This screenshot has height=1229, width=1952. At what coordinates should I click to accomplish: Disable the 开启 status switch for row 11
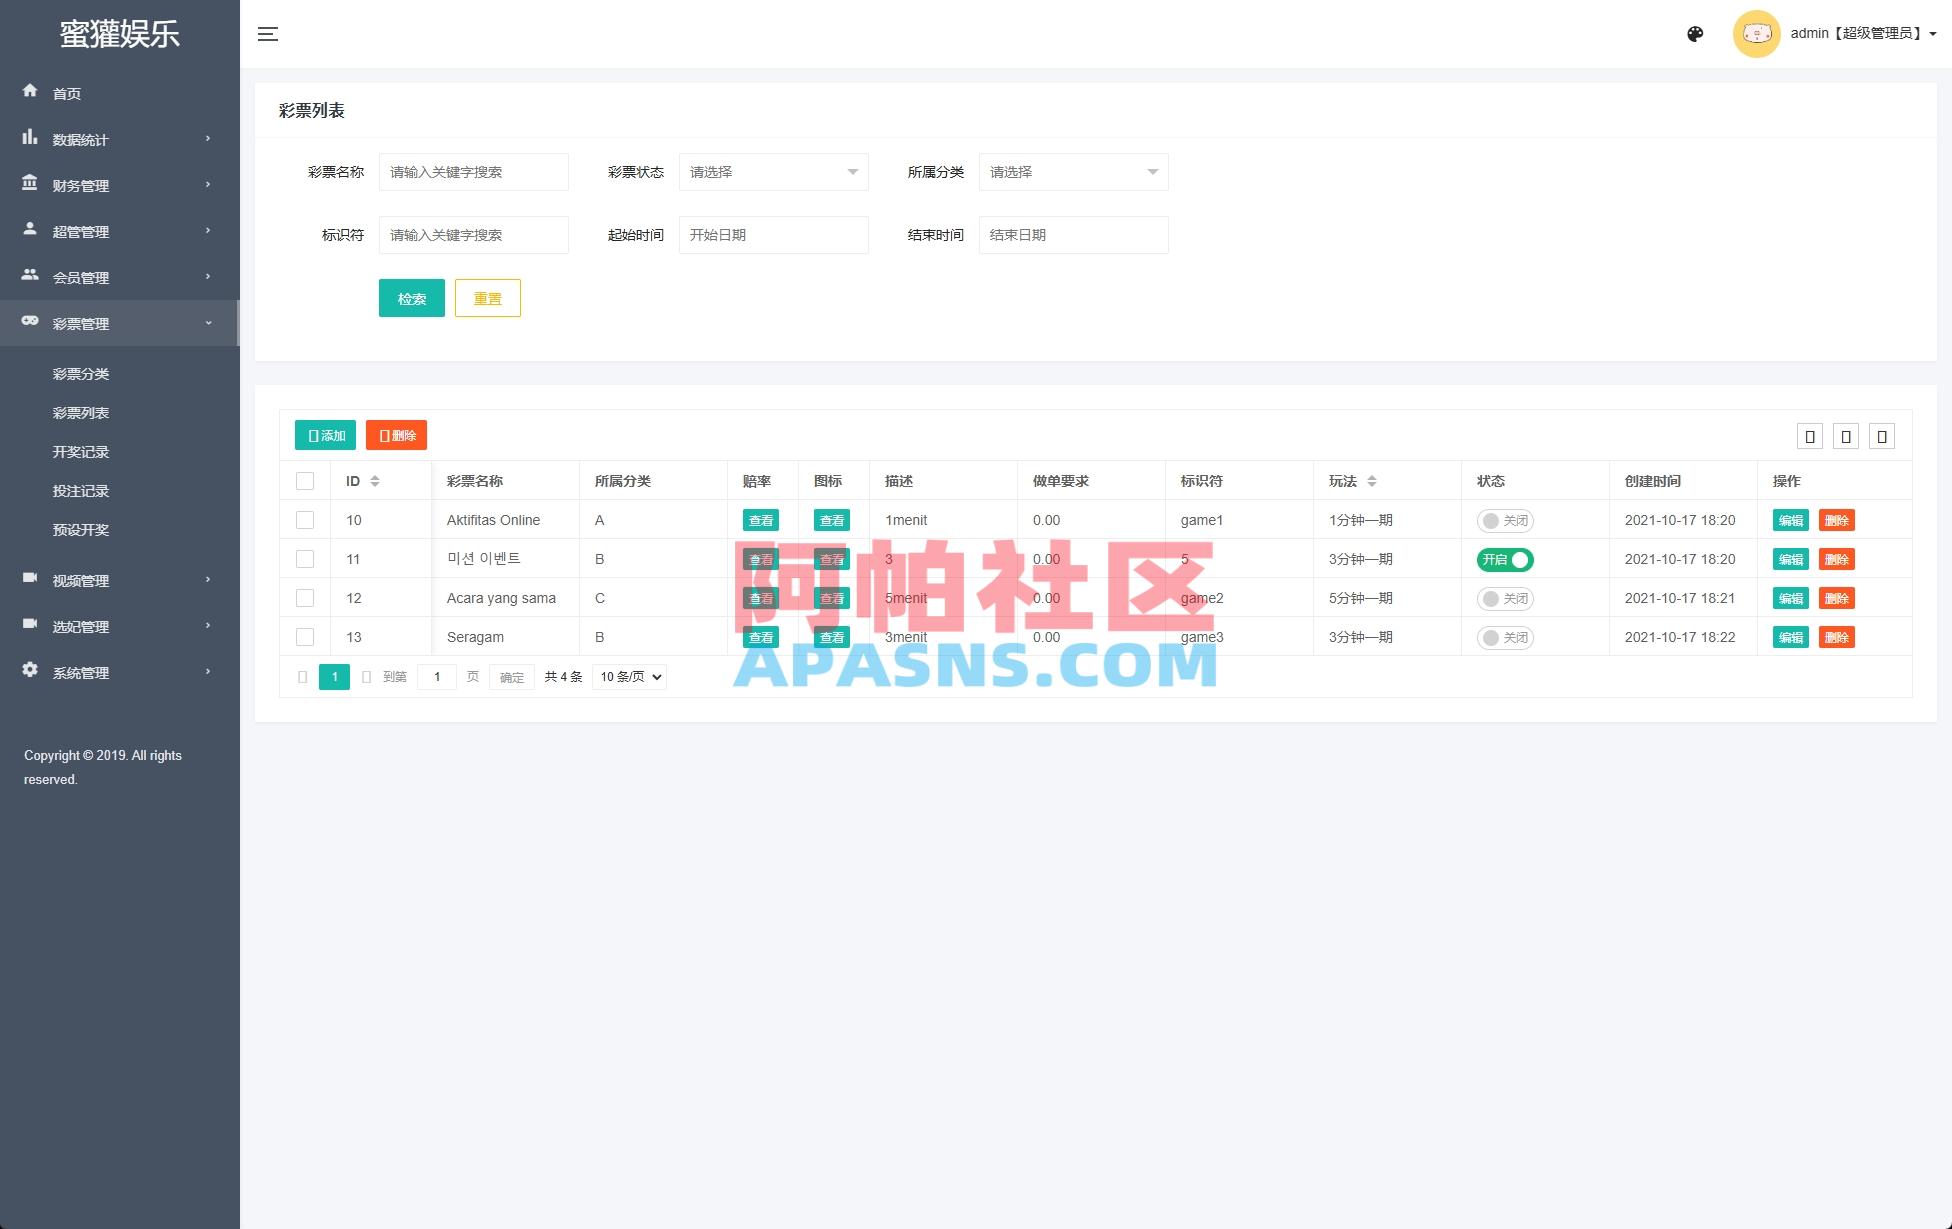(1504, 559)
